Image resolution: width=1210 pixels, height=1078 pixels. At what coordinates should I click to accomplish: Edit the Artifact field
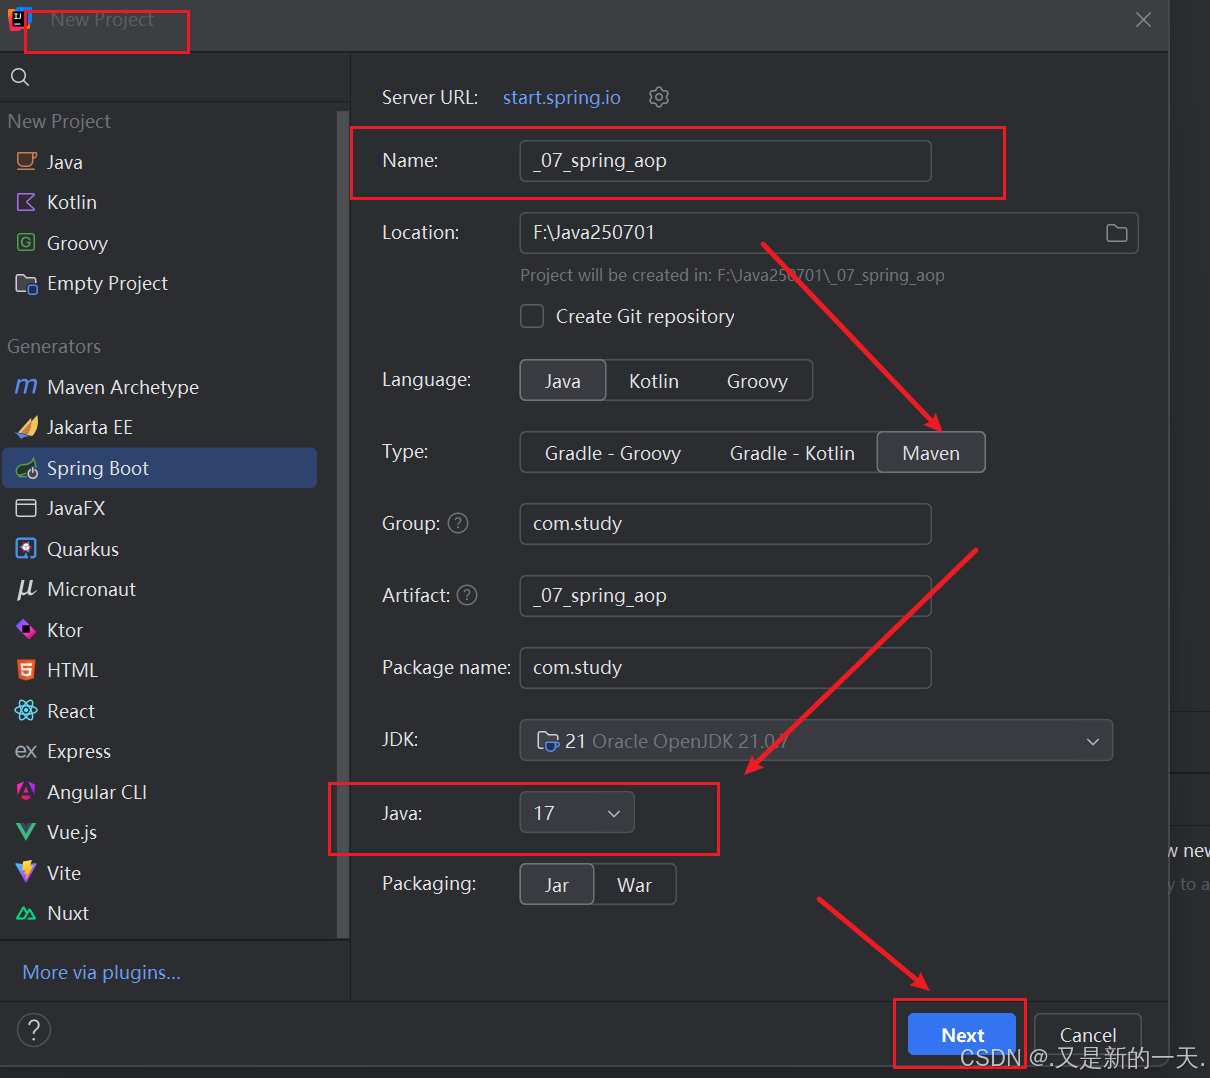tap(726, 596)
